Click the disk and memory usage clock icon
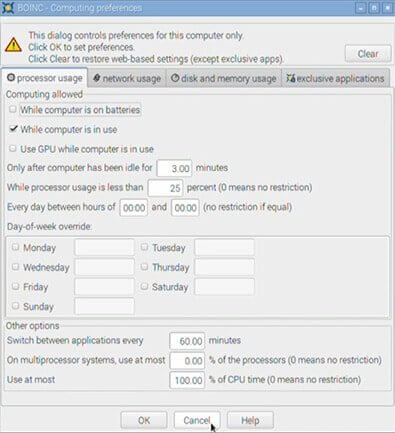 175,78
